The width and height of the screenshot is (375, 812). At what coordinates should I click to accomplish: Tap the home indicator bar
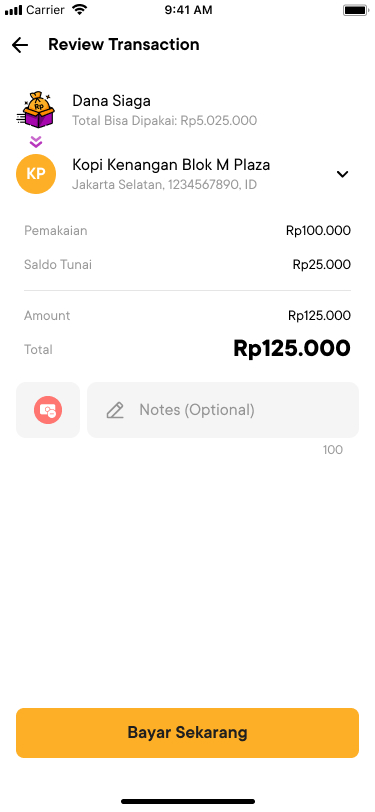pos(188,801)
